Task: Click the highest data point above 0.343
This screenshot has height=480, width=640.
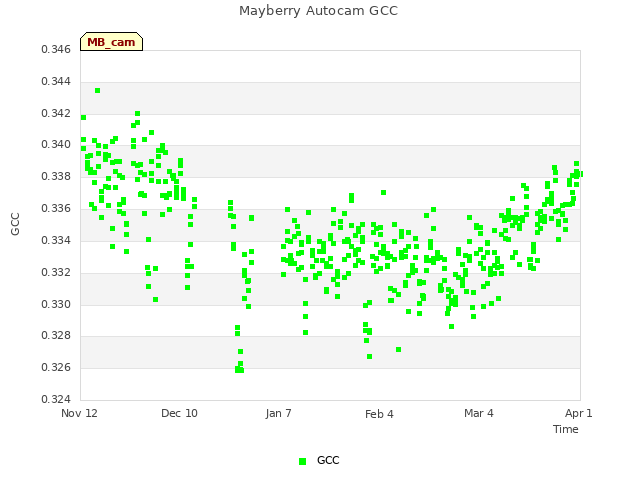Action: click(98, 91)
